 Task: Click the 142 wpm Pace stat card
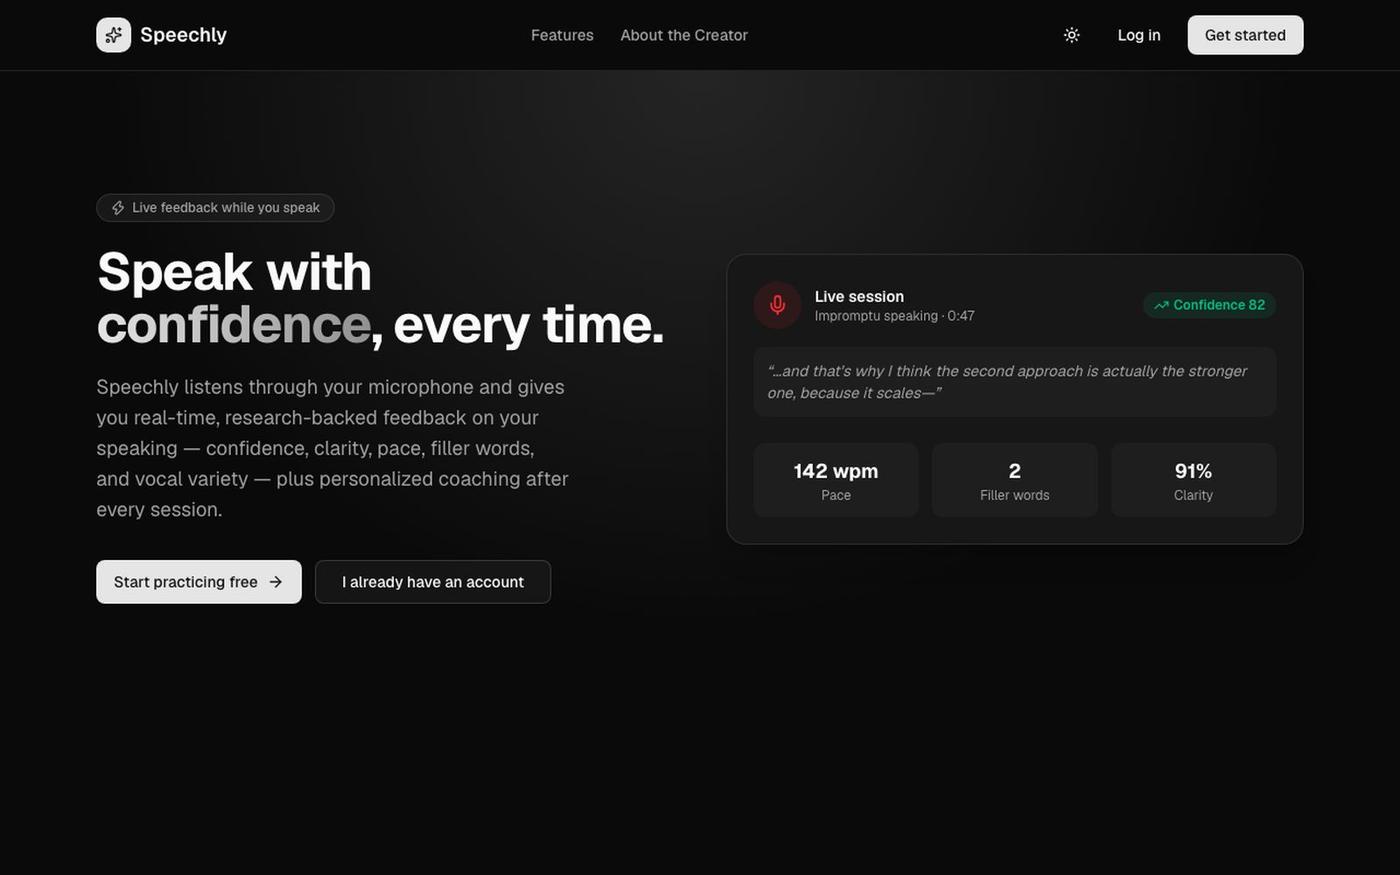(836, 480)
